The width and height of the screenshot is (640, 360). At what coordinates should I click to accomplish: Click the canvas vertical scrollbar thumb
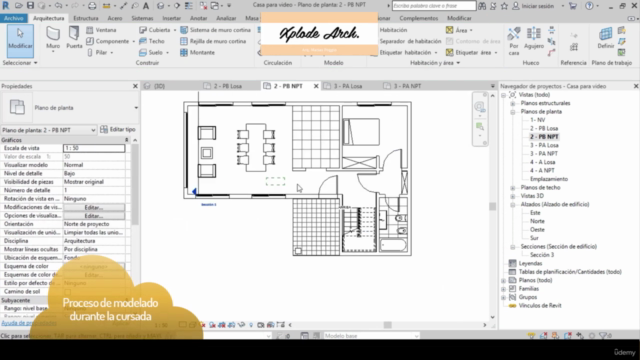point(493,207)
